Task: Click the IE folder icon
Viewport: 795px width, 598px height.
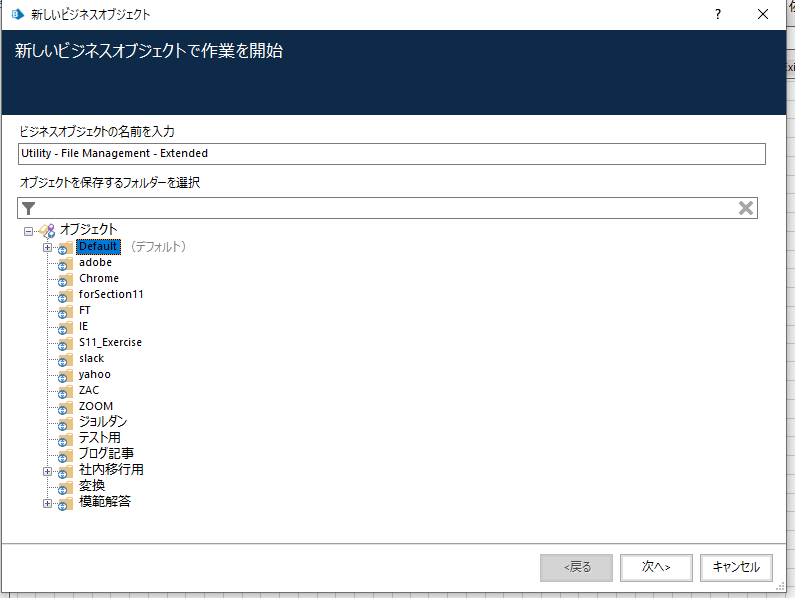Action: click(65, 328)
